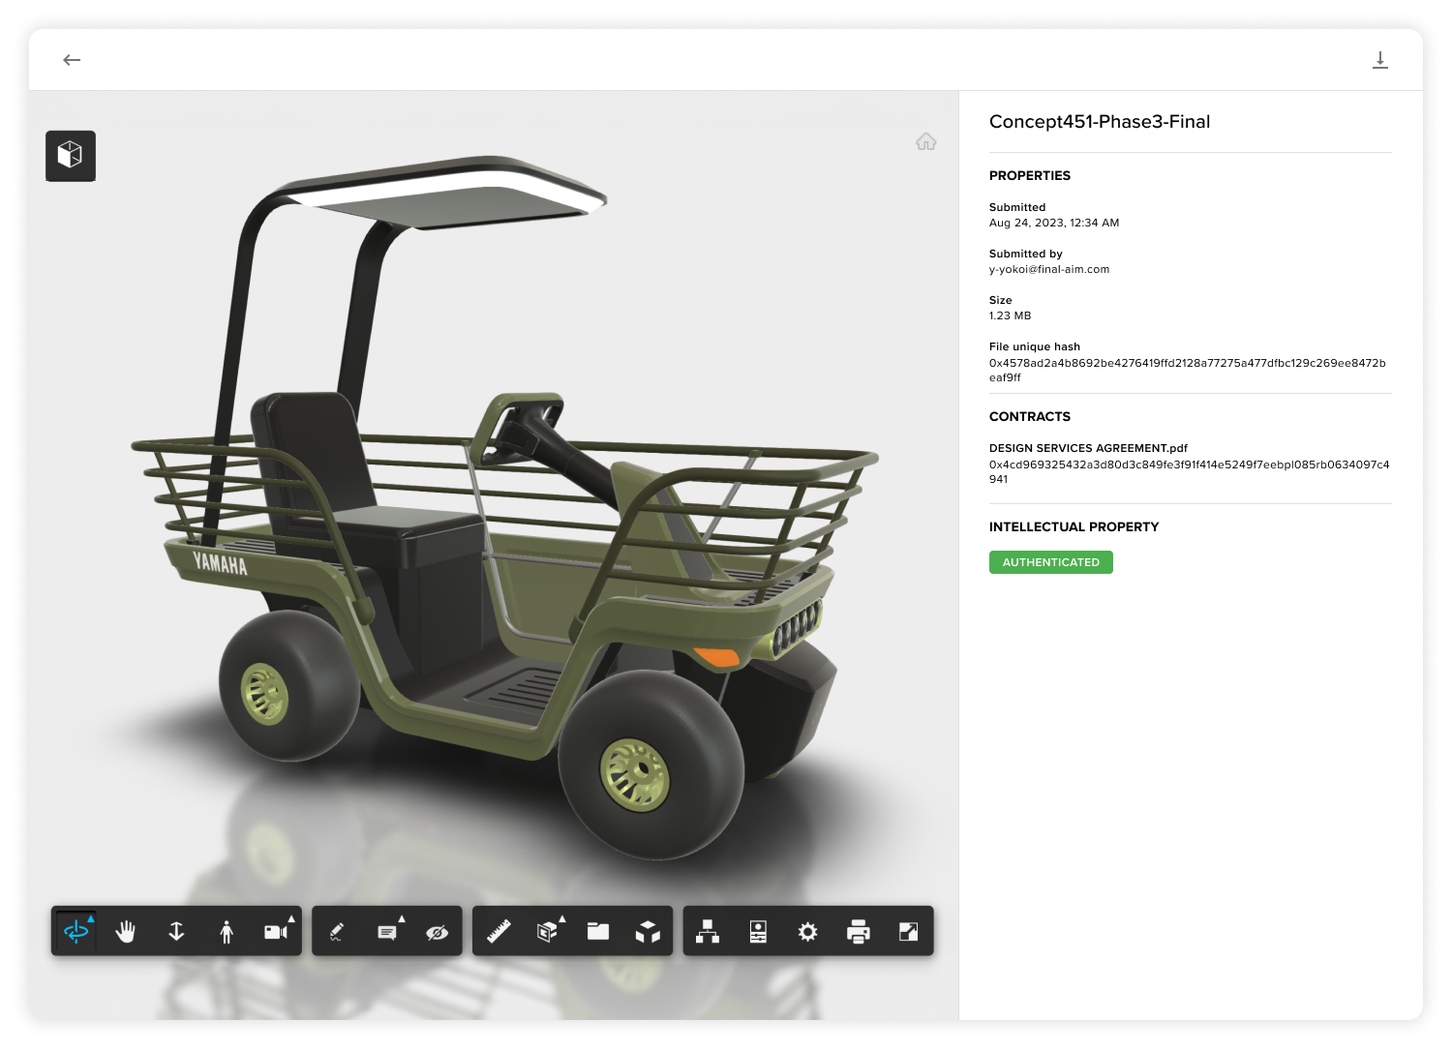Click the 1.23 MB size value
The height and width of the screenshot is (1049, 1452).
[1010, 315]
